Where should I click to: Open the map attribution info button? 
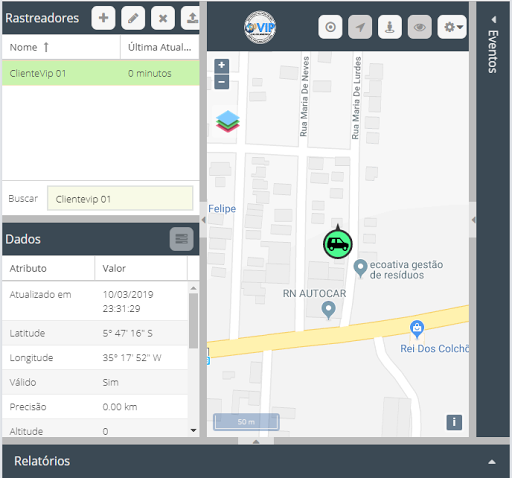coord(454,422)
